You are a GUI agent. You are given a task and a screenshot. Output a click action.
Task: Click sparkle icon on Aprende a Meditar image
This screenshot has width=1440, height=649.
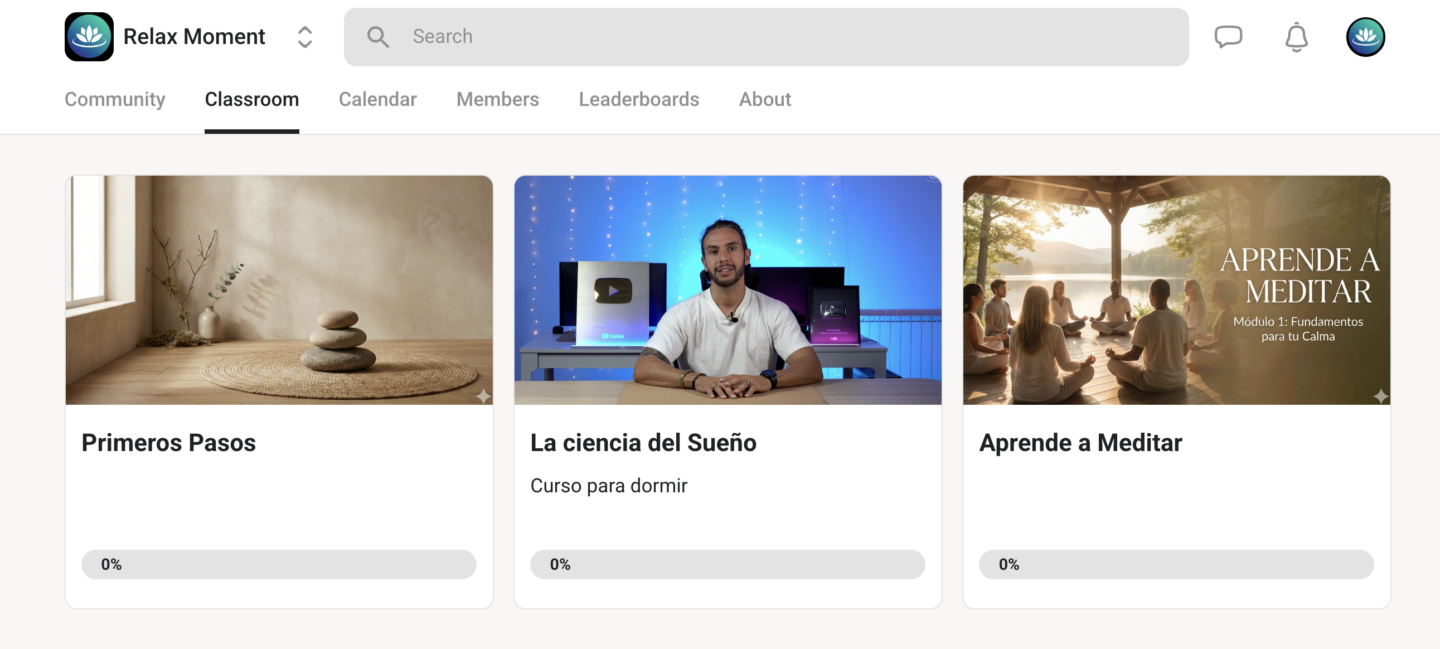(1381, 396)
